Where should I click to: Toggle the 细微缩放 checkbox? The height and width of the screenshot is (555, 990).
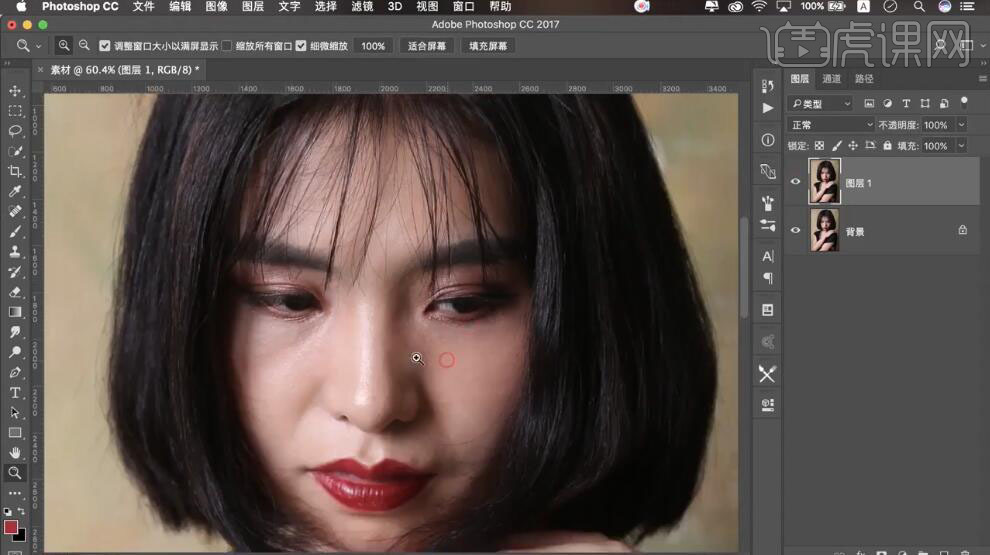301,46
